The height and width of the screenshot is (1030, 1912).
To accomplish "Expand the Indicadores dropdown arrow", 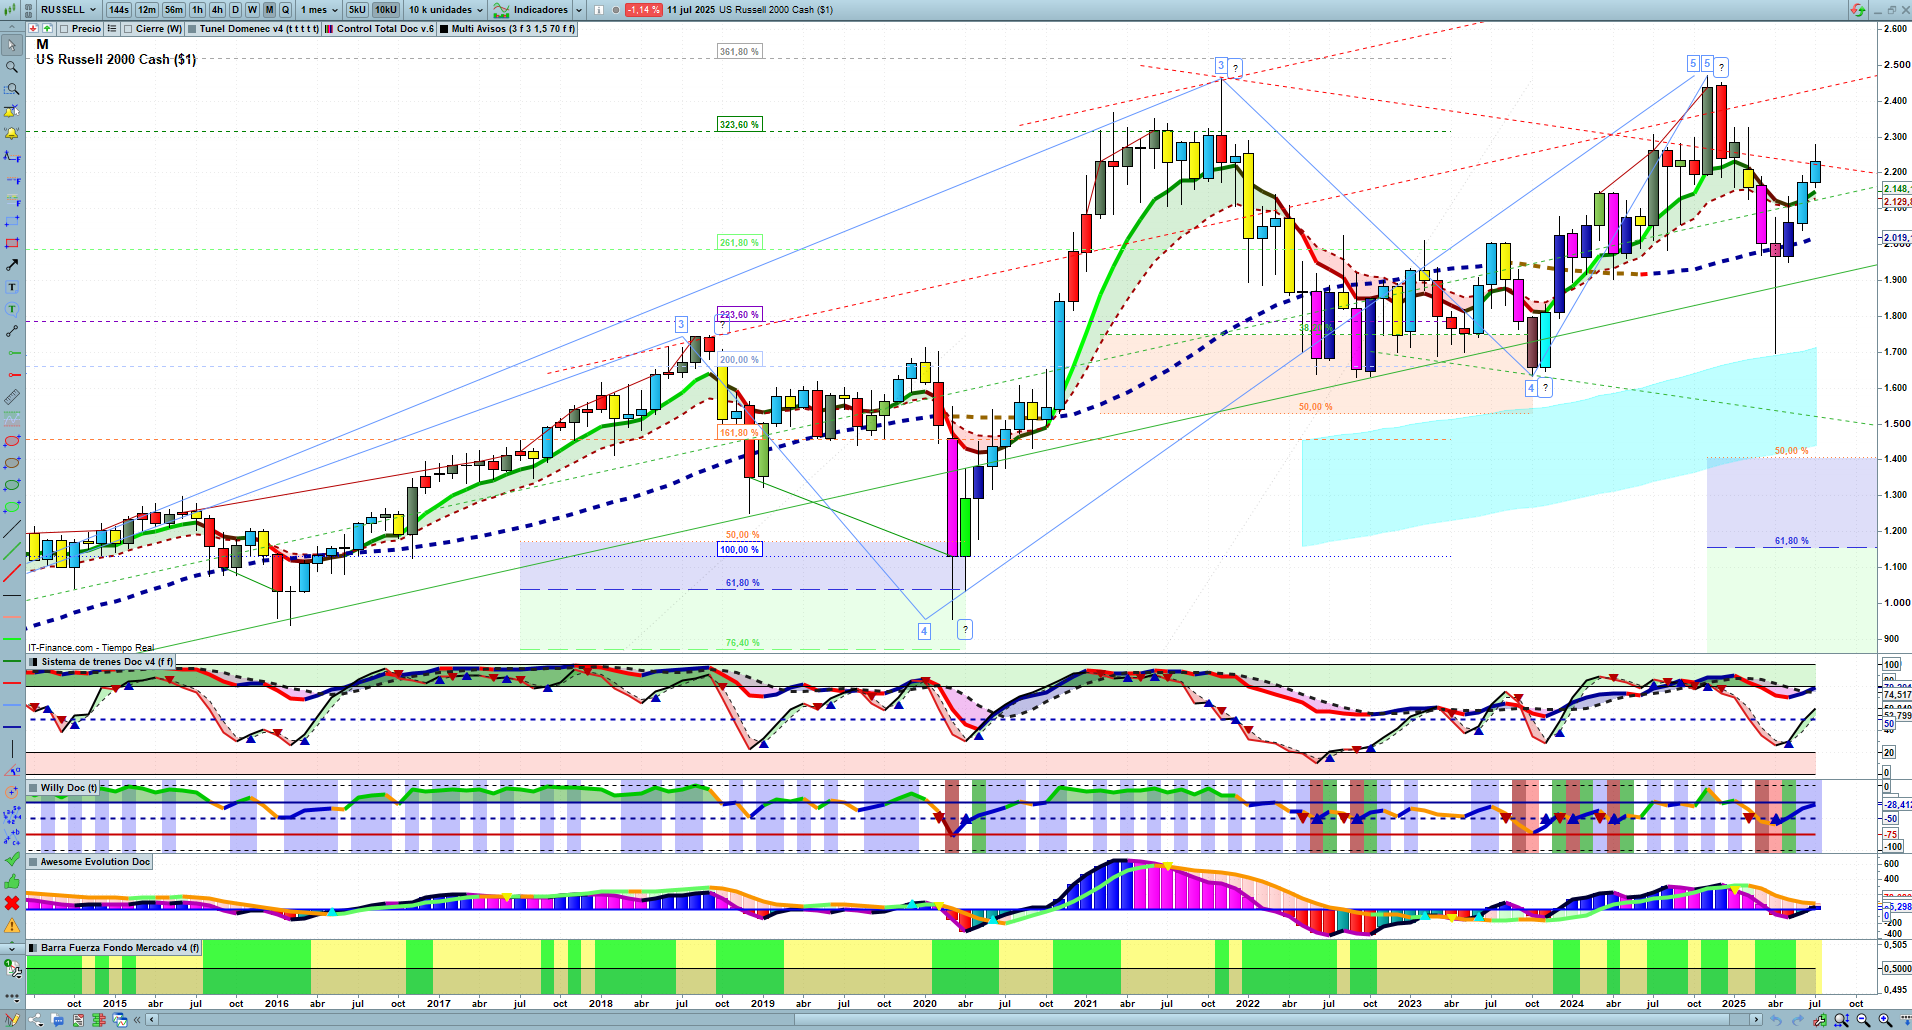I will (579, 10).
